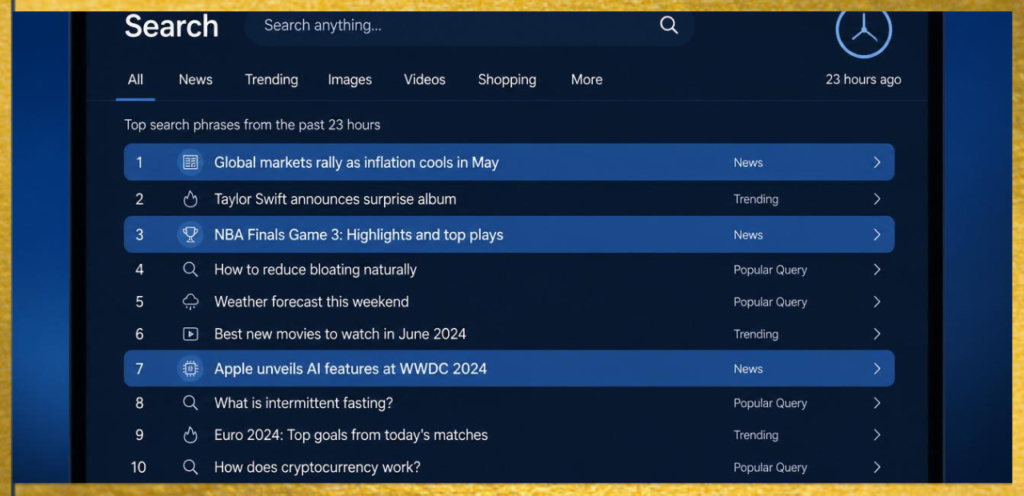This screenshot has height=496, width=1024.
Task: Click the Search anything input field
Action: point(470,26)
